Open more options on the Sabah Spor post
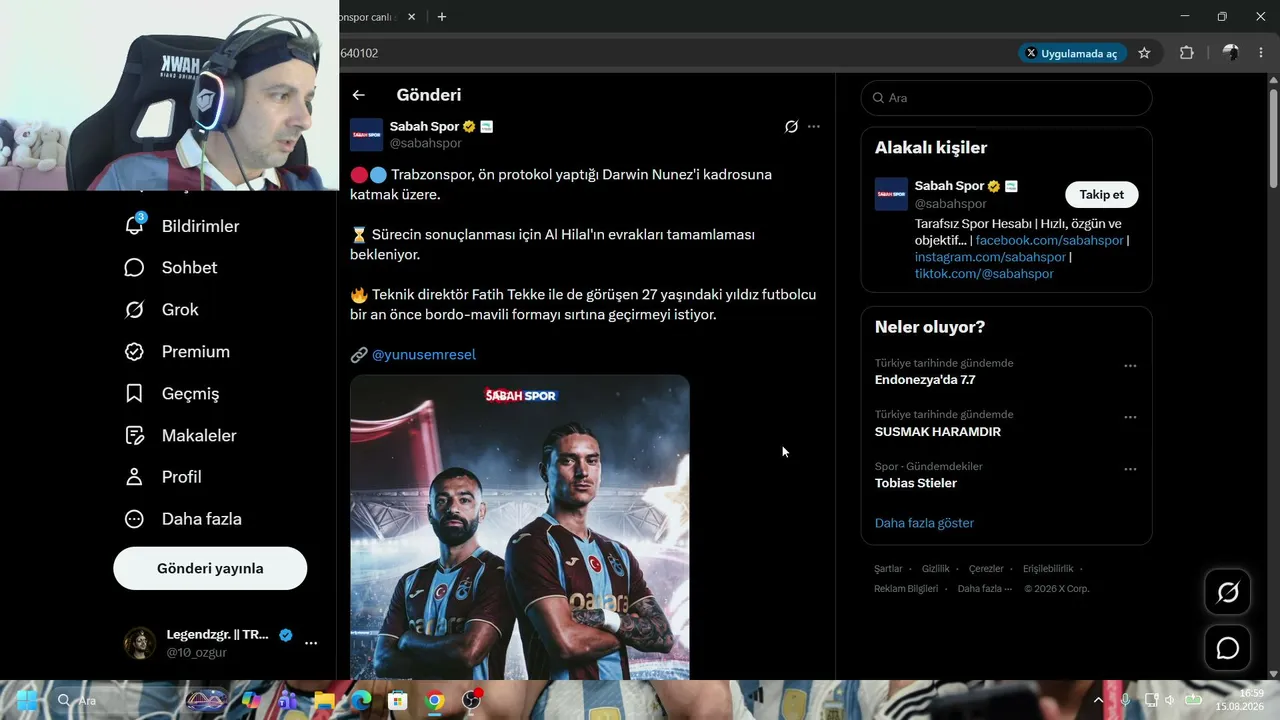The height and width of the screenshot is (720, 1280). coord(814,127)
